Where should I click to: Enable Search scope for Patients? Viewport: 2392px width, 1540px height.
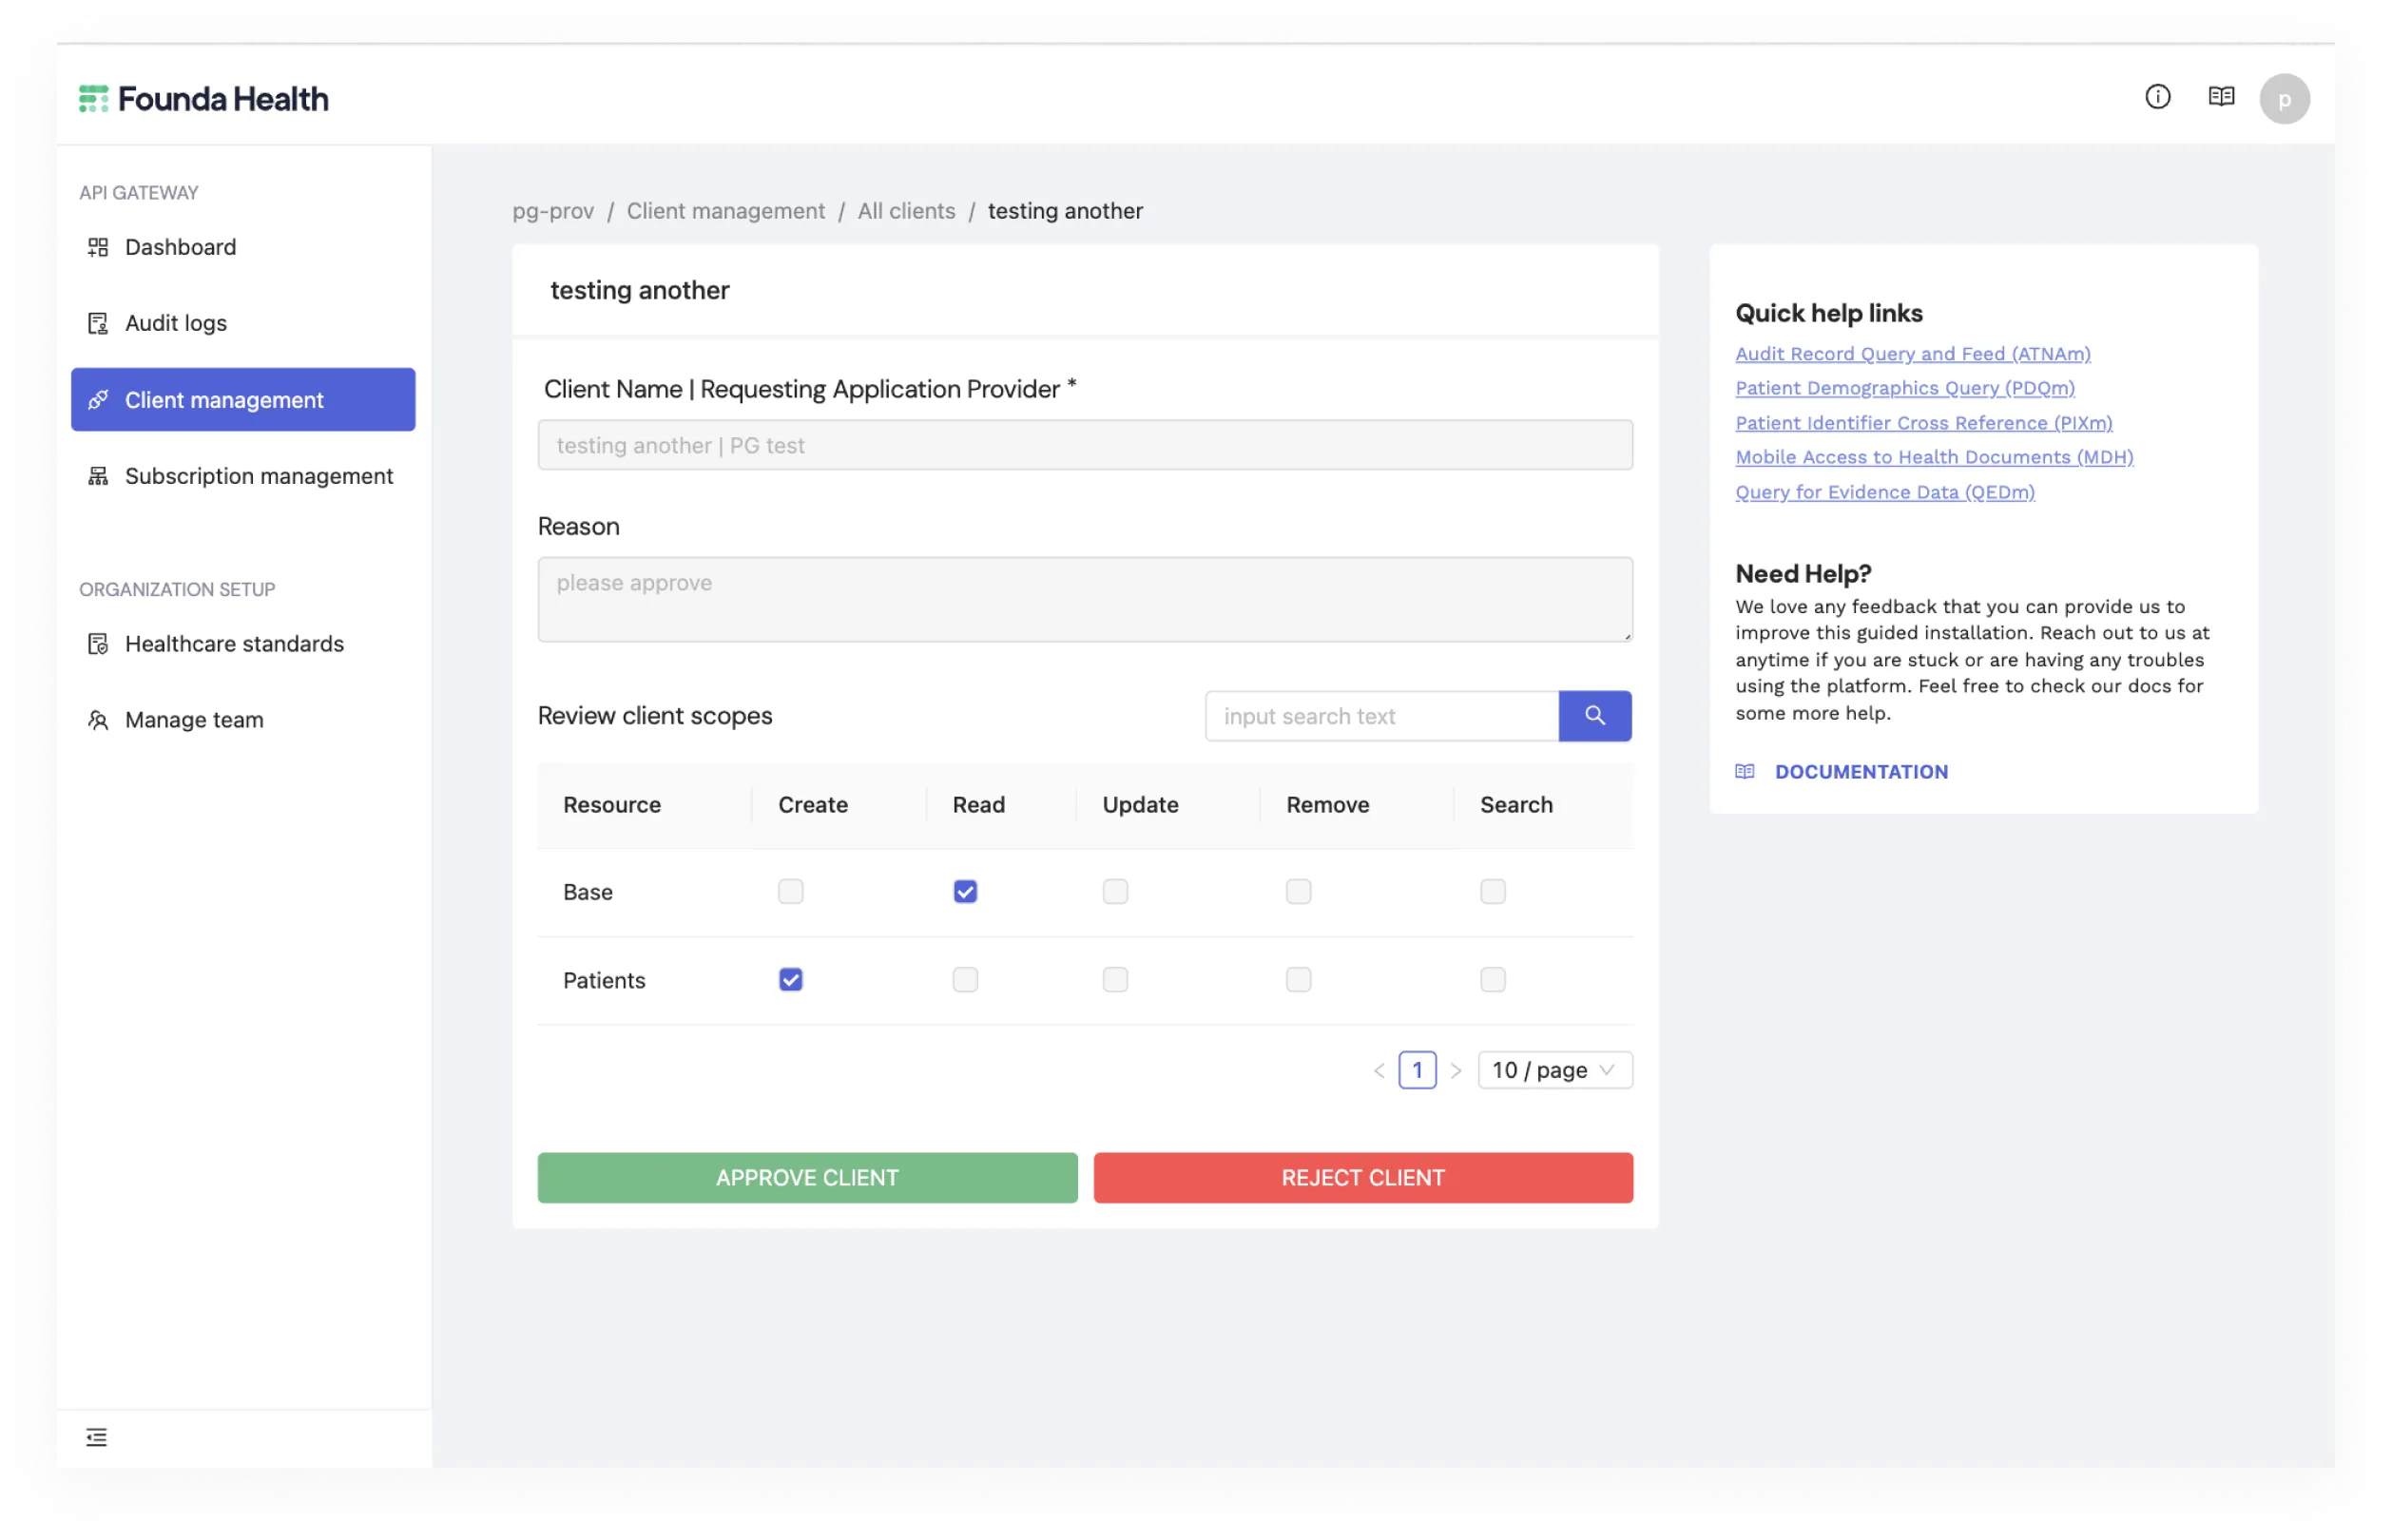[1492, 979]
